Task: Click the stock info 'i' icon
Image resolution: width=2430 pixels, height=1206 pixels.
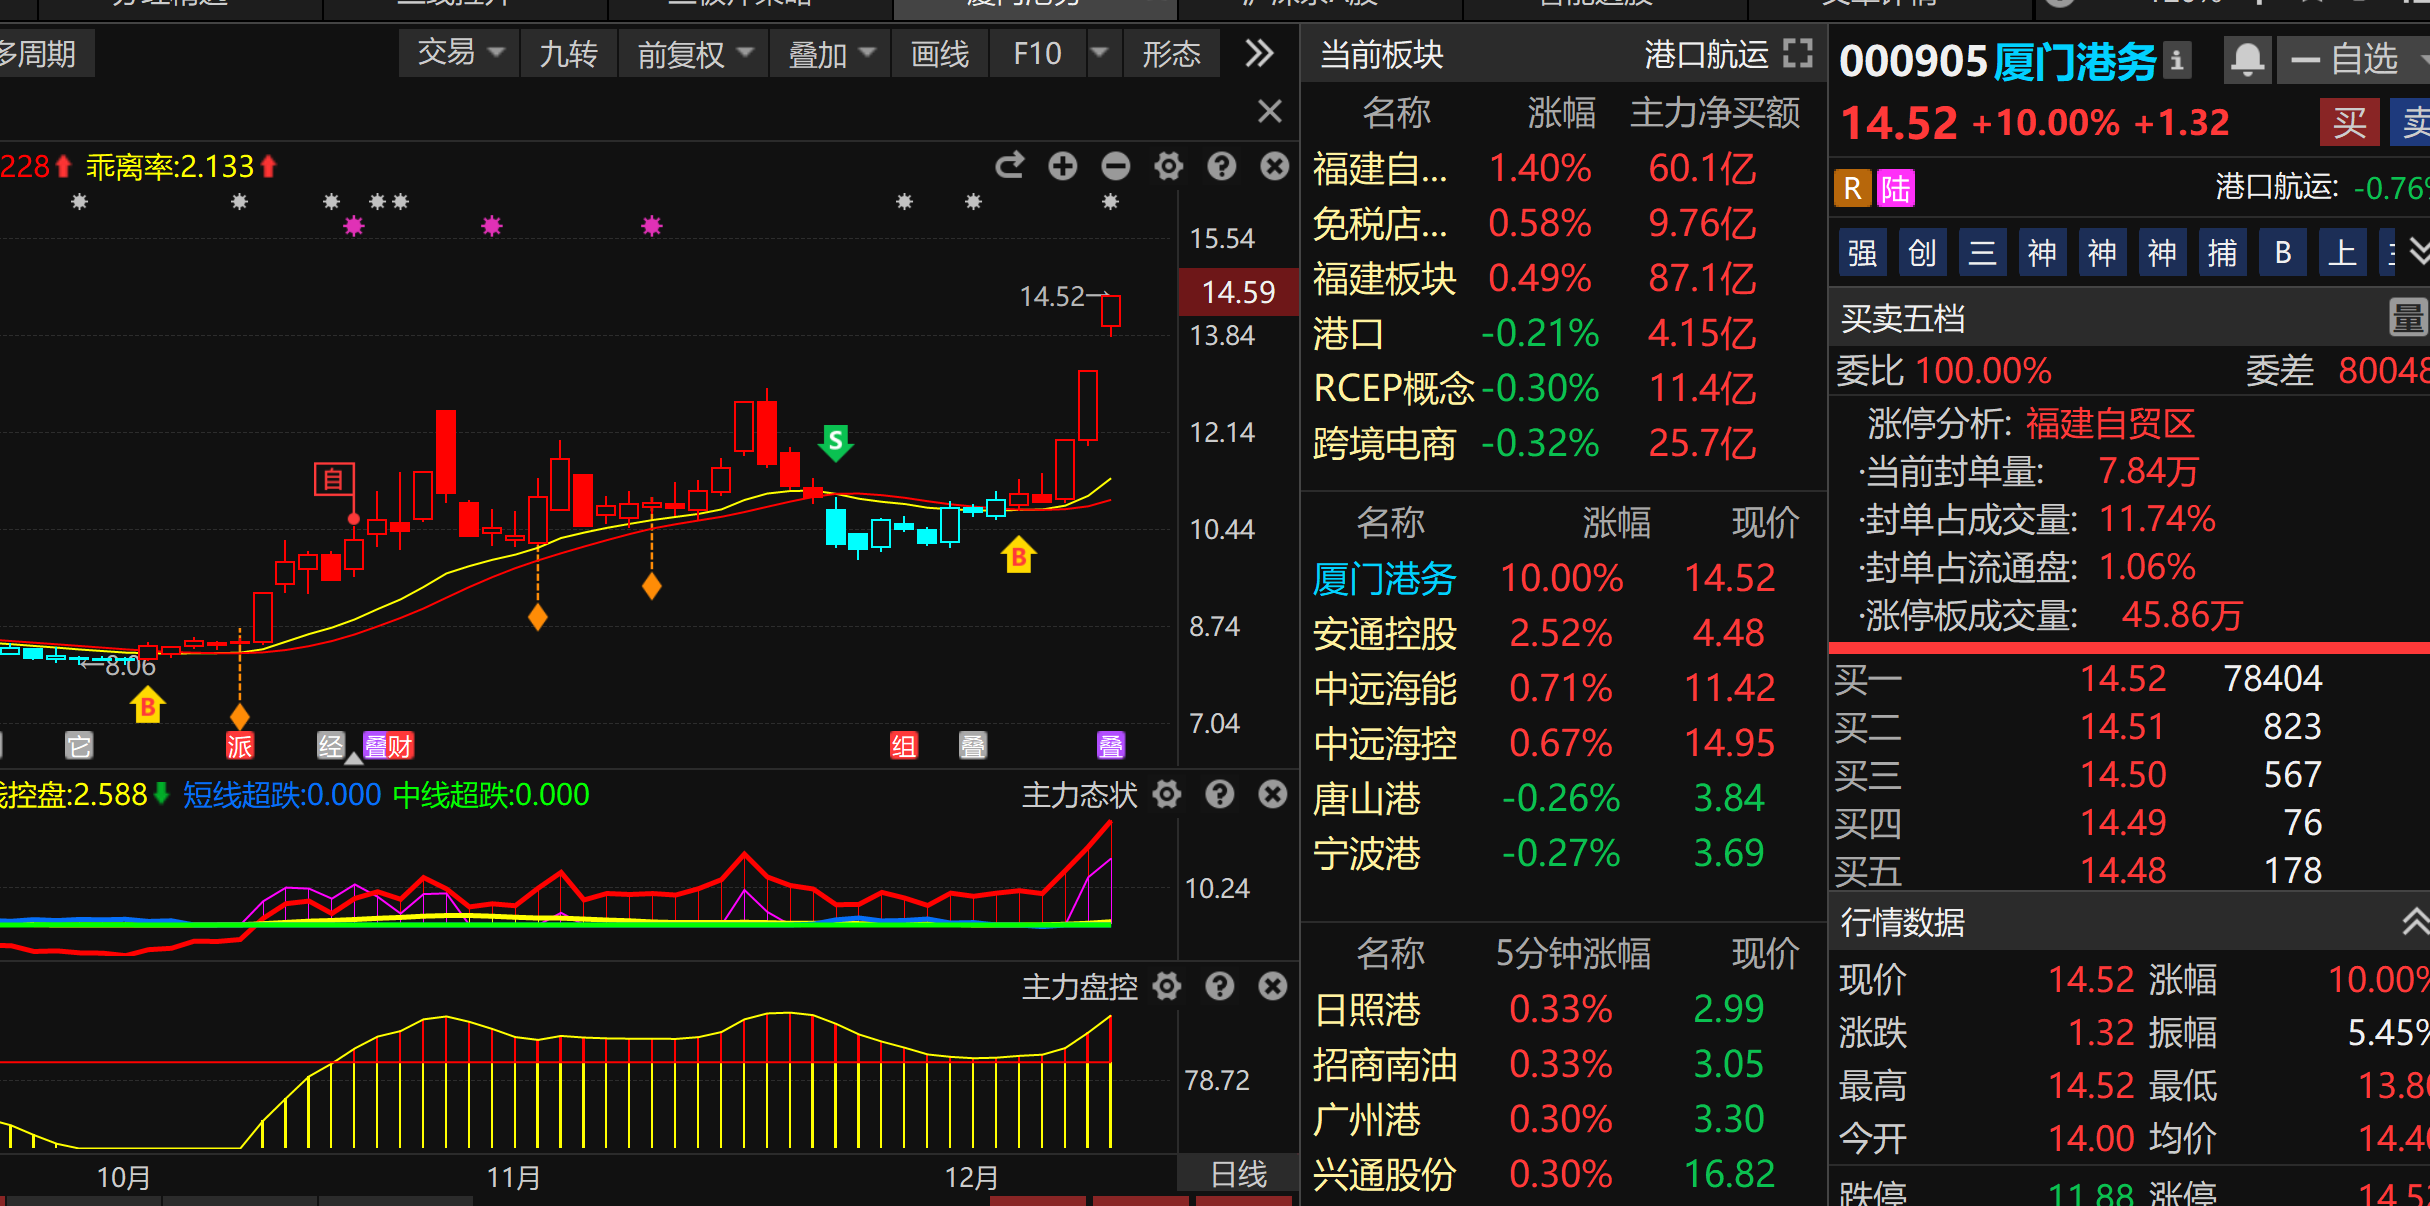Action: coord(2176,60)
